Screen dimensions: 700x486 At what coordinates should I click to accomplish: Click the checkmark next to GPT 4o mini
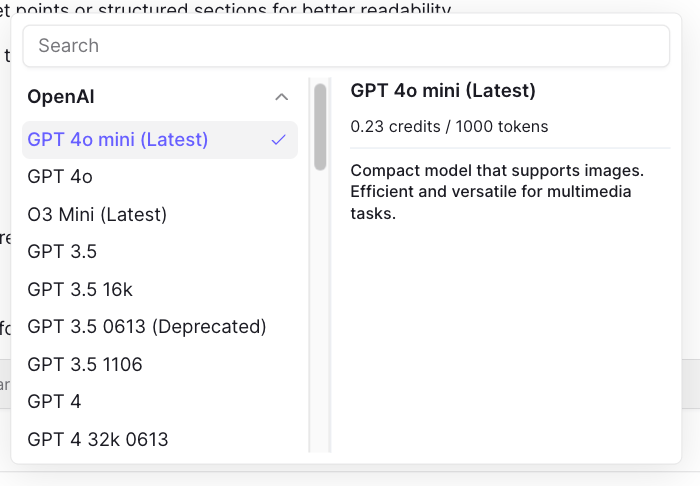pos(279,140)
